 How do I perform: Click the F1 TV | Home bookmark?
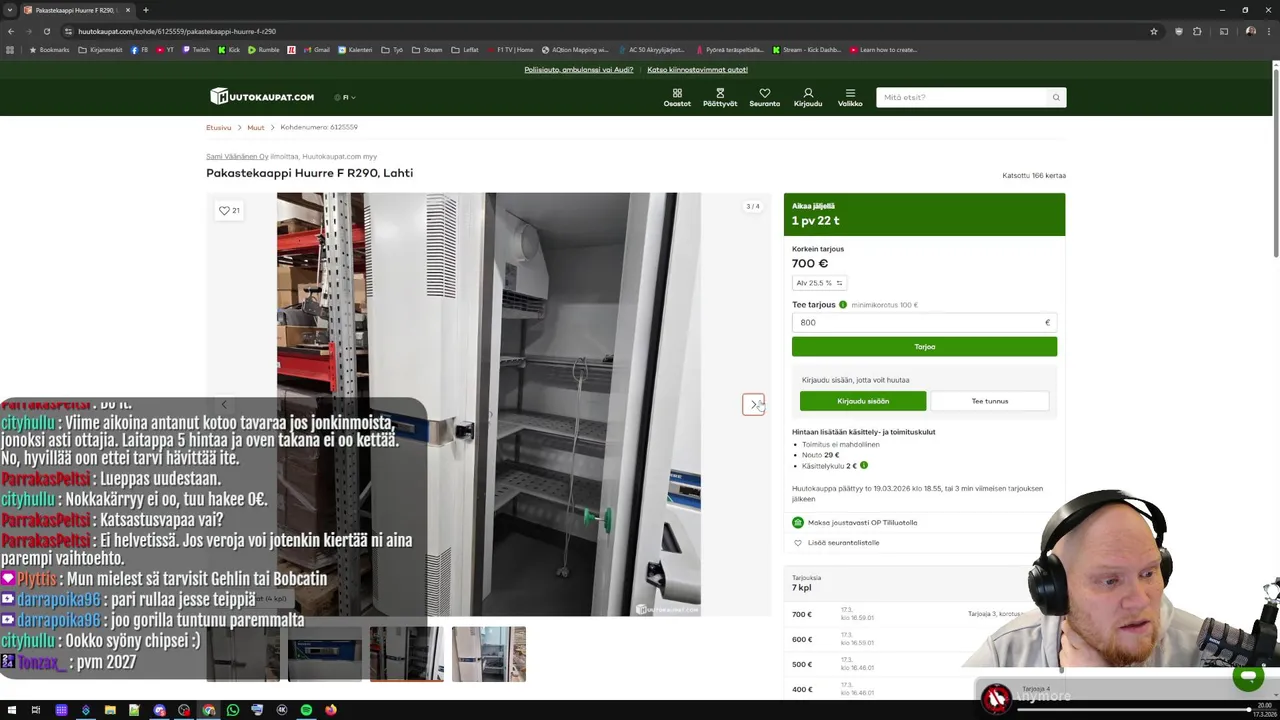coord(511,50)
